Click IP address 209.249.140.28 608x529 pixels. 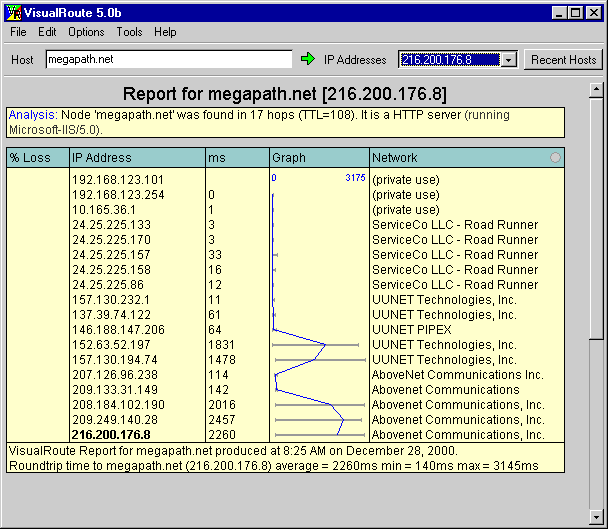[115, 420]
